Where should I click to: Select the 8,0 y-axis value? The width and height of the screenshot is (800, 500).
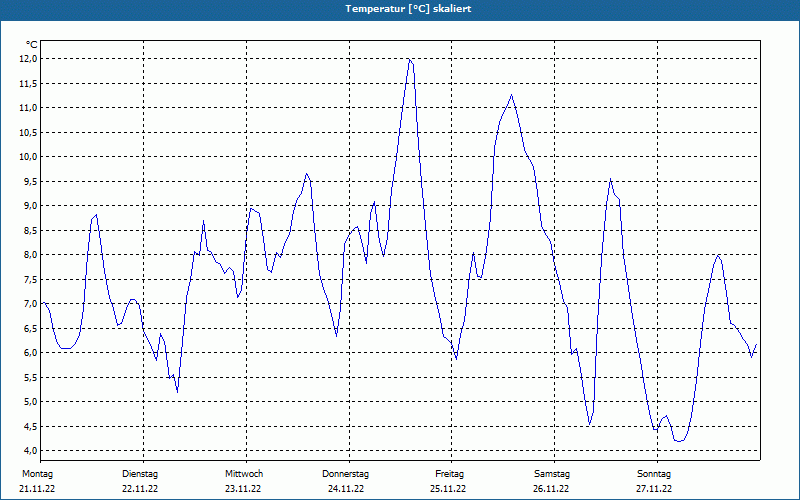(31, 255)
